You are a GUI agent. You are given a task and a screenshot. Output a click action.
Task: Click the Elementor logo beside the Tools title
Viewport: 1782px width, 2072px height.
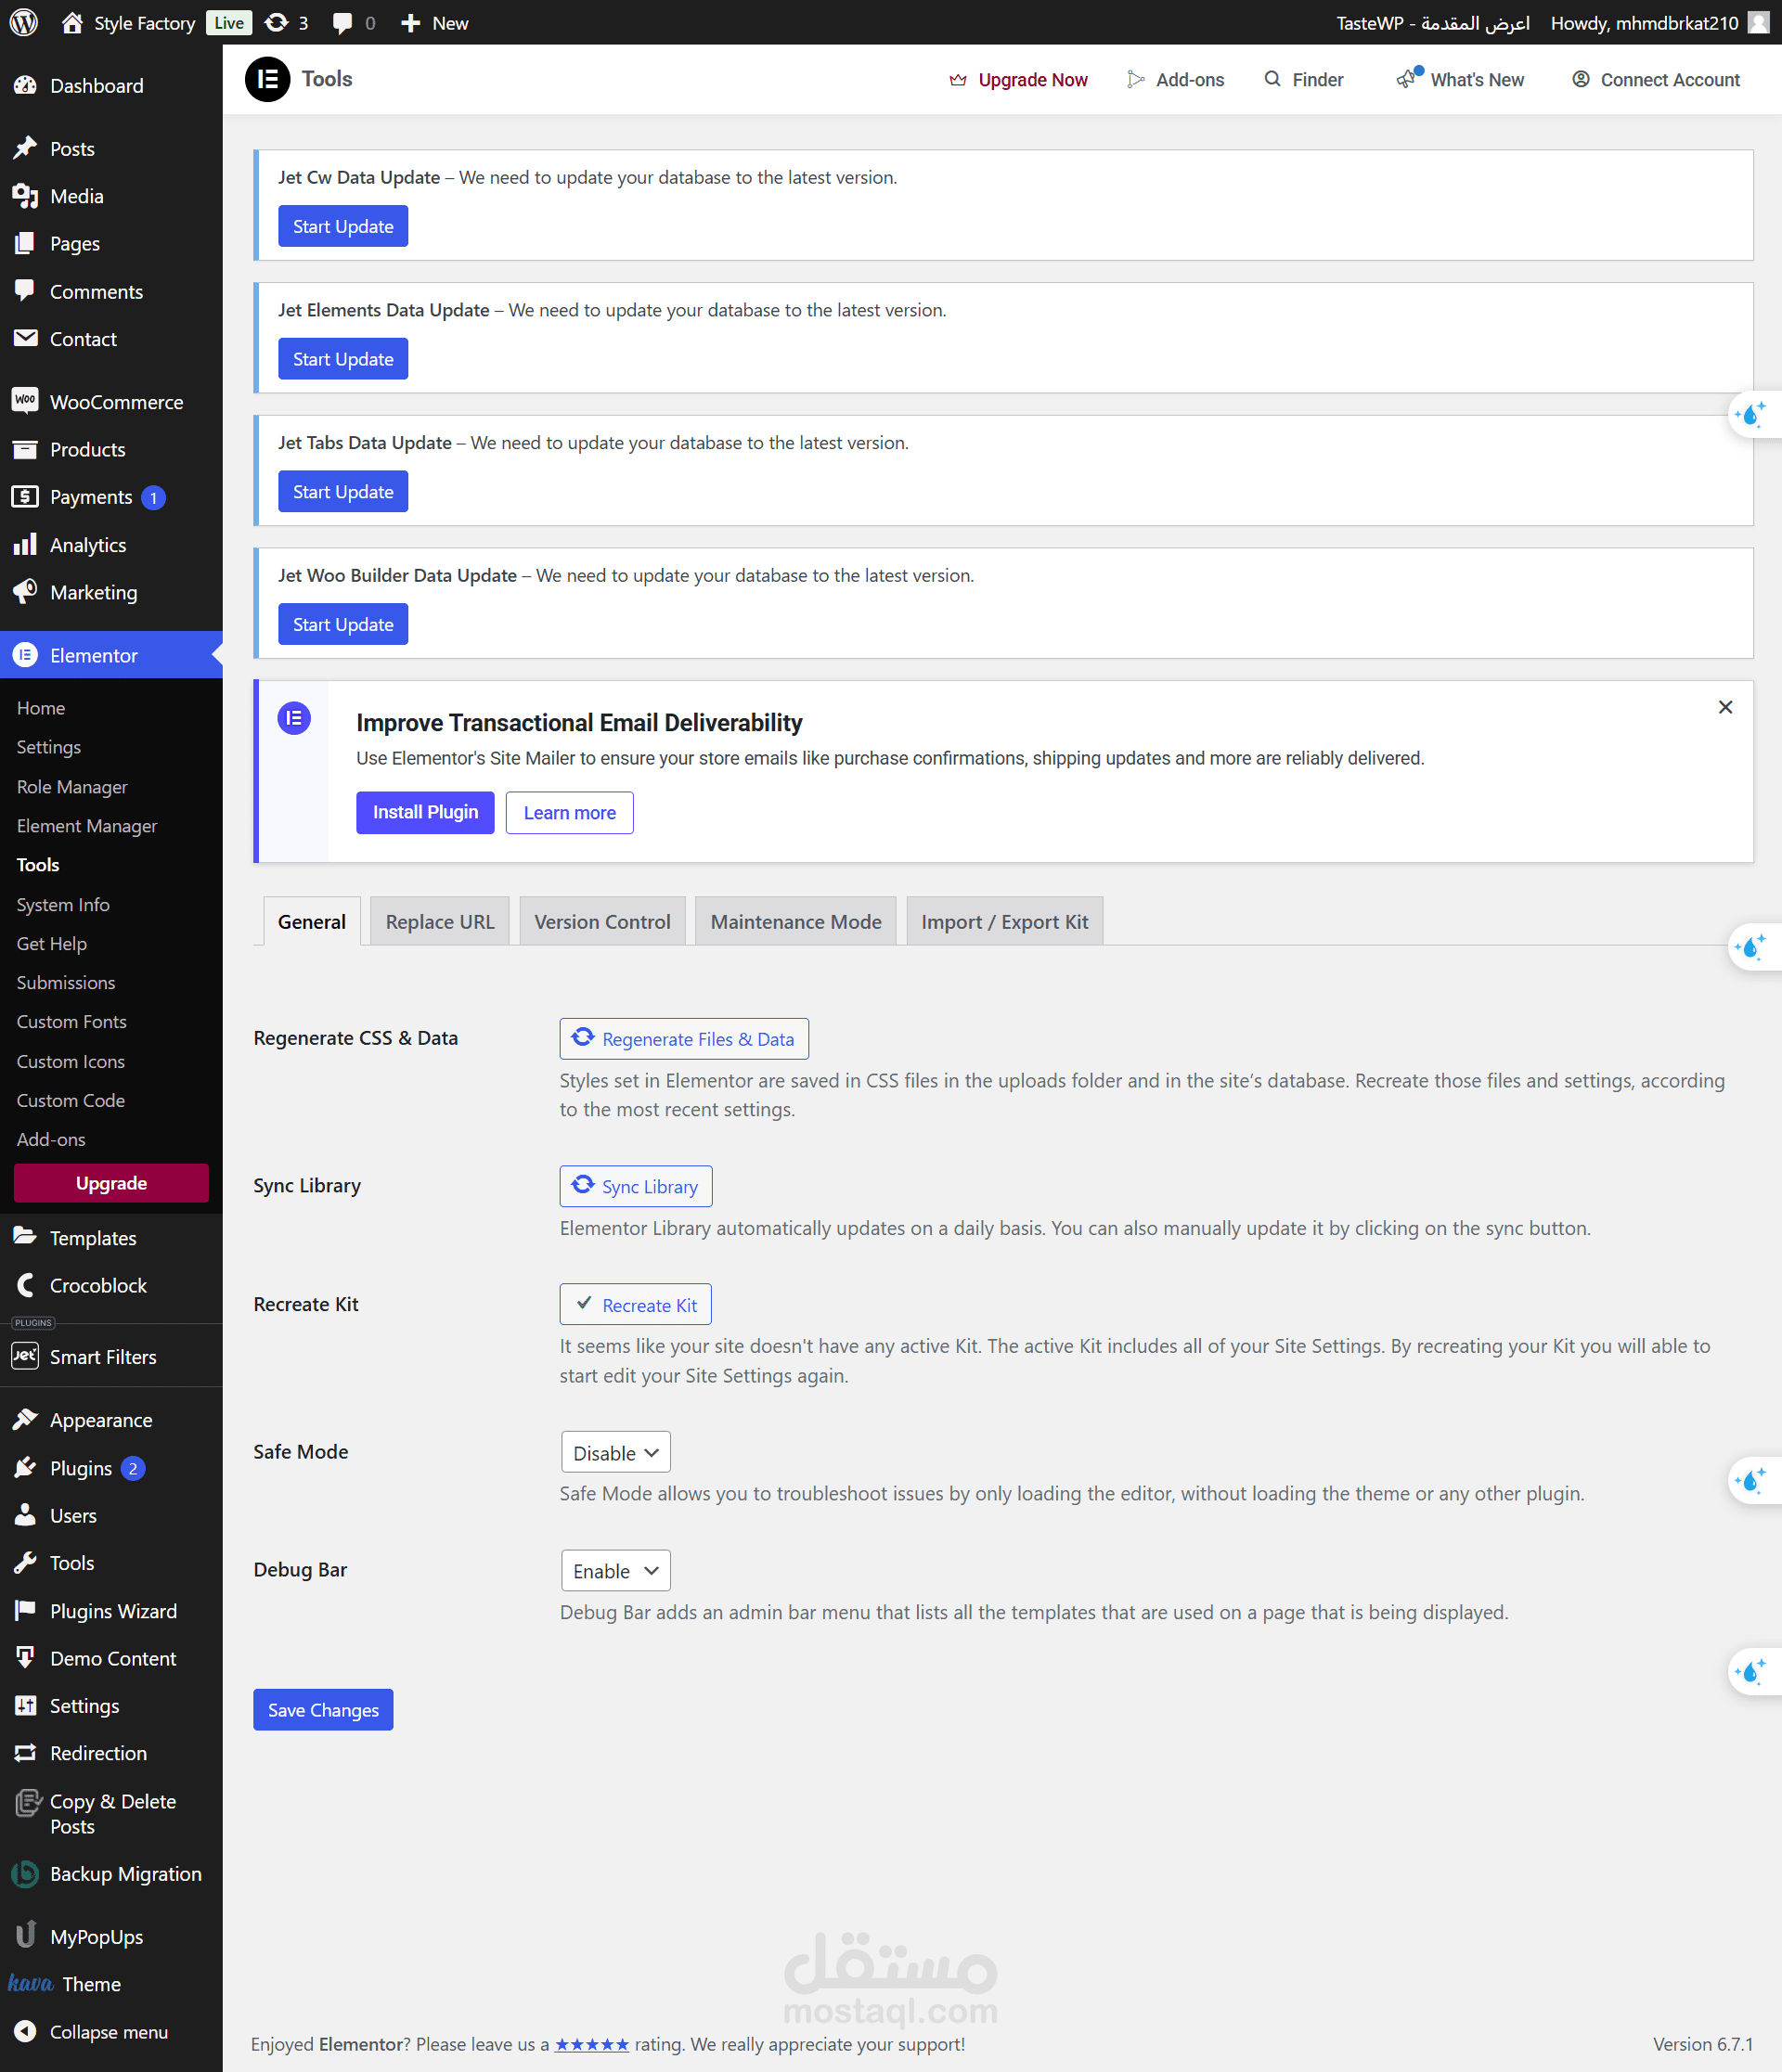coord(267,79)
